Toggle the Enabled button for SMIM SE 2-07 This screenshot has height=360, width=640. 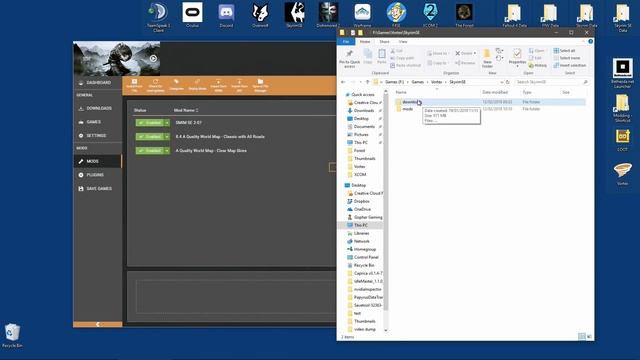[x=150, y=123]
